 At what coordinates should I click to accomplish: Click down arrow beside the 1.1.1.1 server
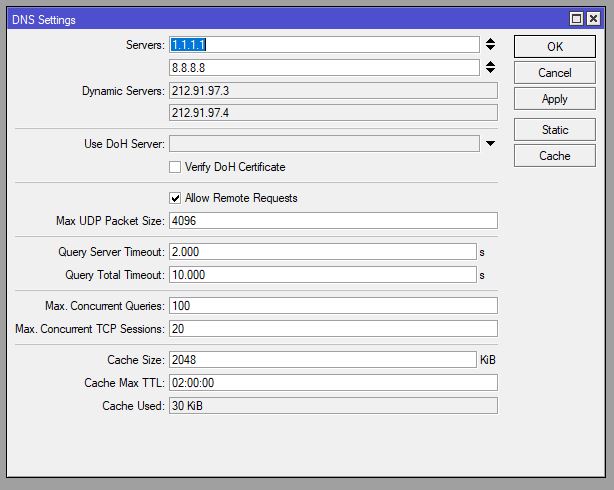point(490,48)
